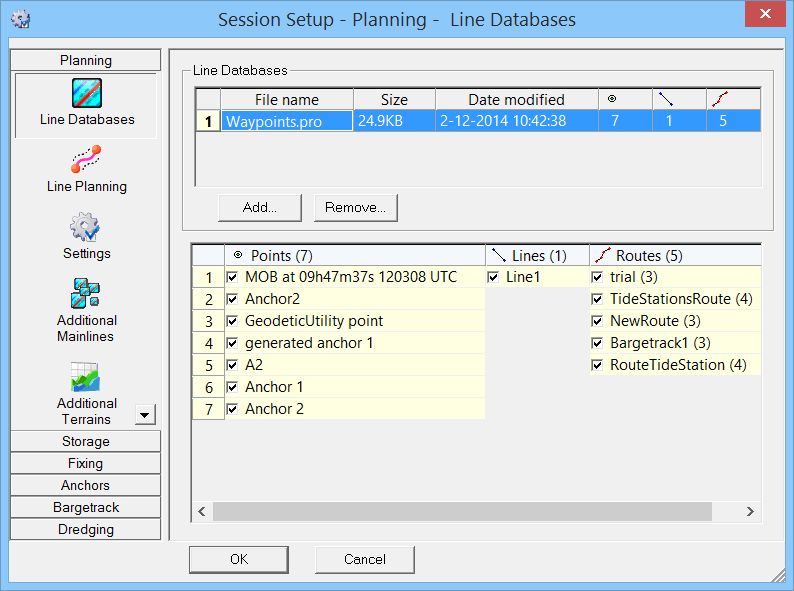Click the horizontal scrollbar right arrow
This screenshot has width=794, height=591.
tap(750, 511)
